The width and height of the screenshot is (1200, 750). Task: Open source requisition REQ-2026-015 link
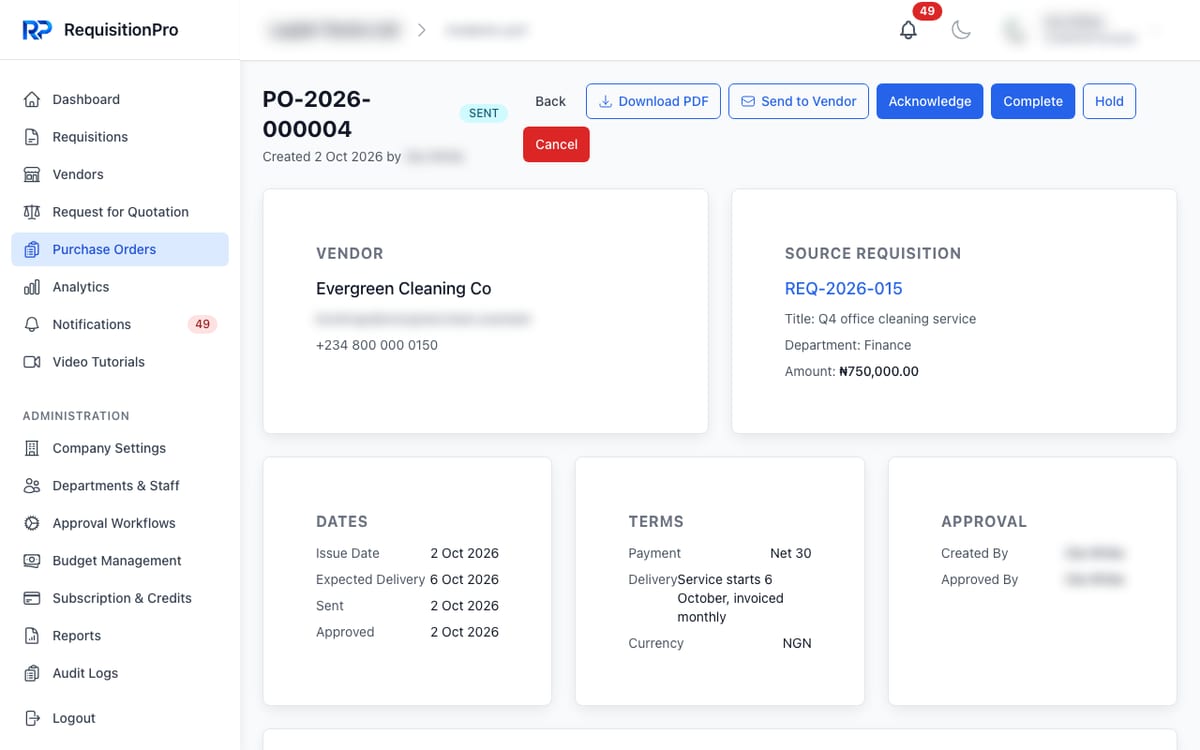click(843, 288)
